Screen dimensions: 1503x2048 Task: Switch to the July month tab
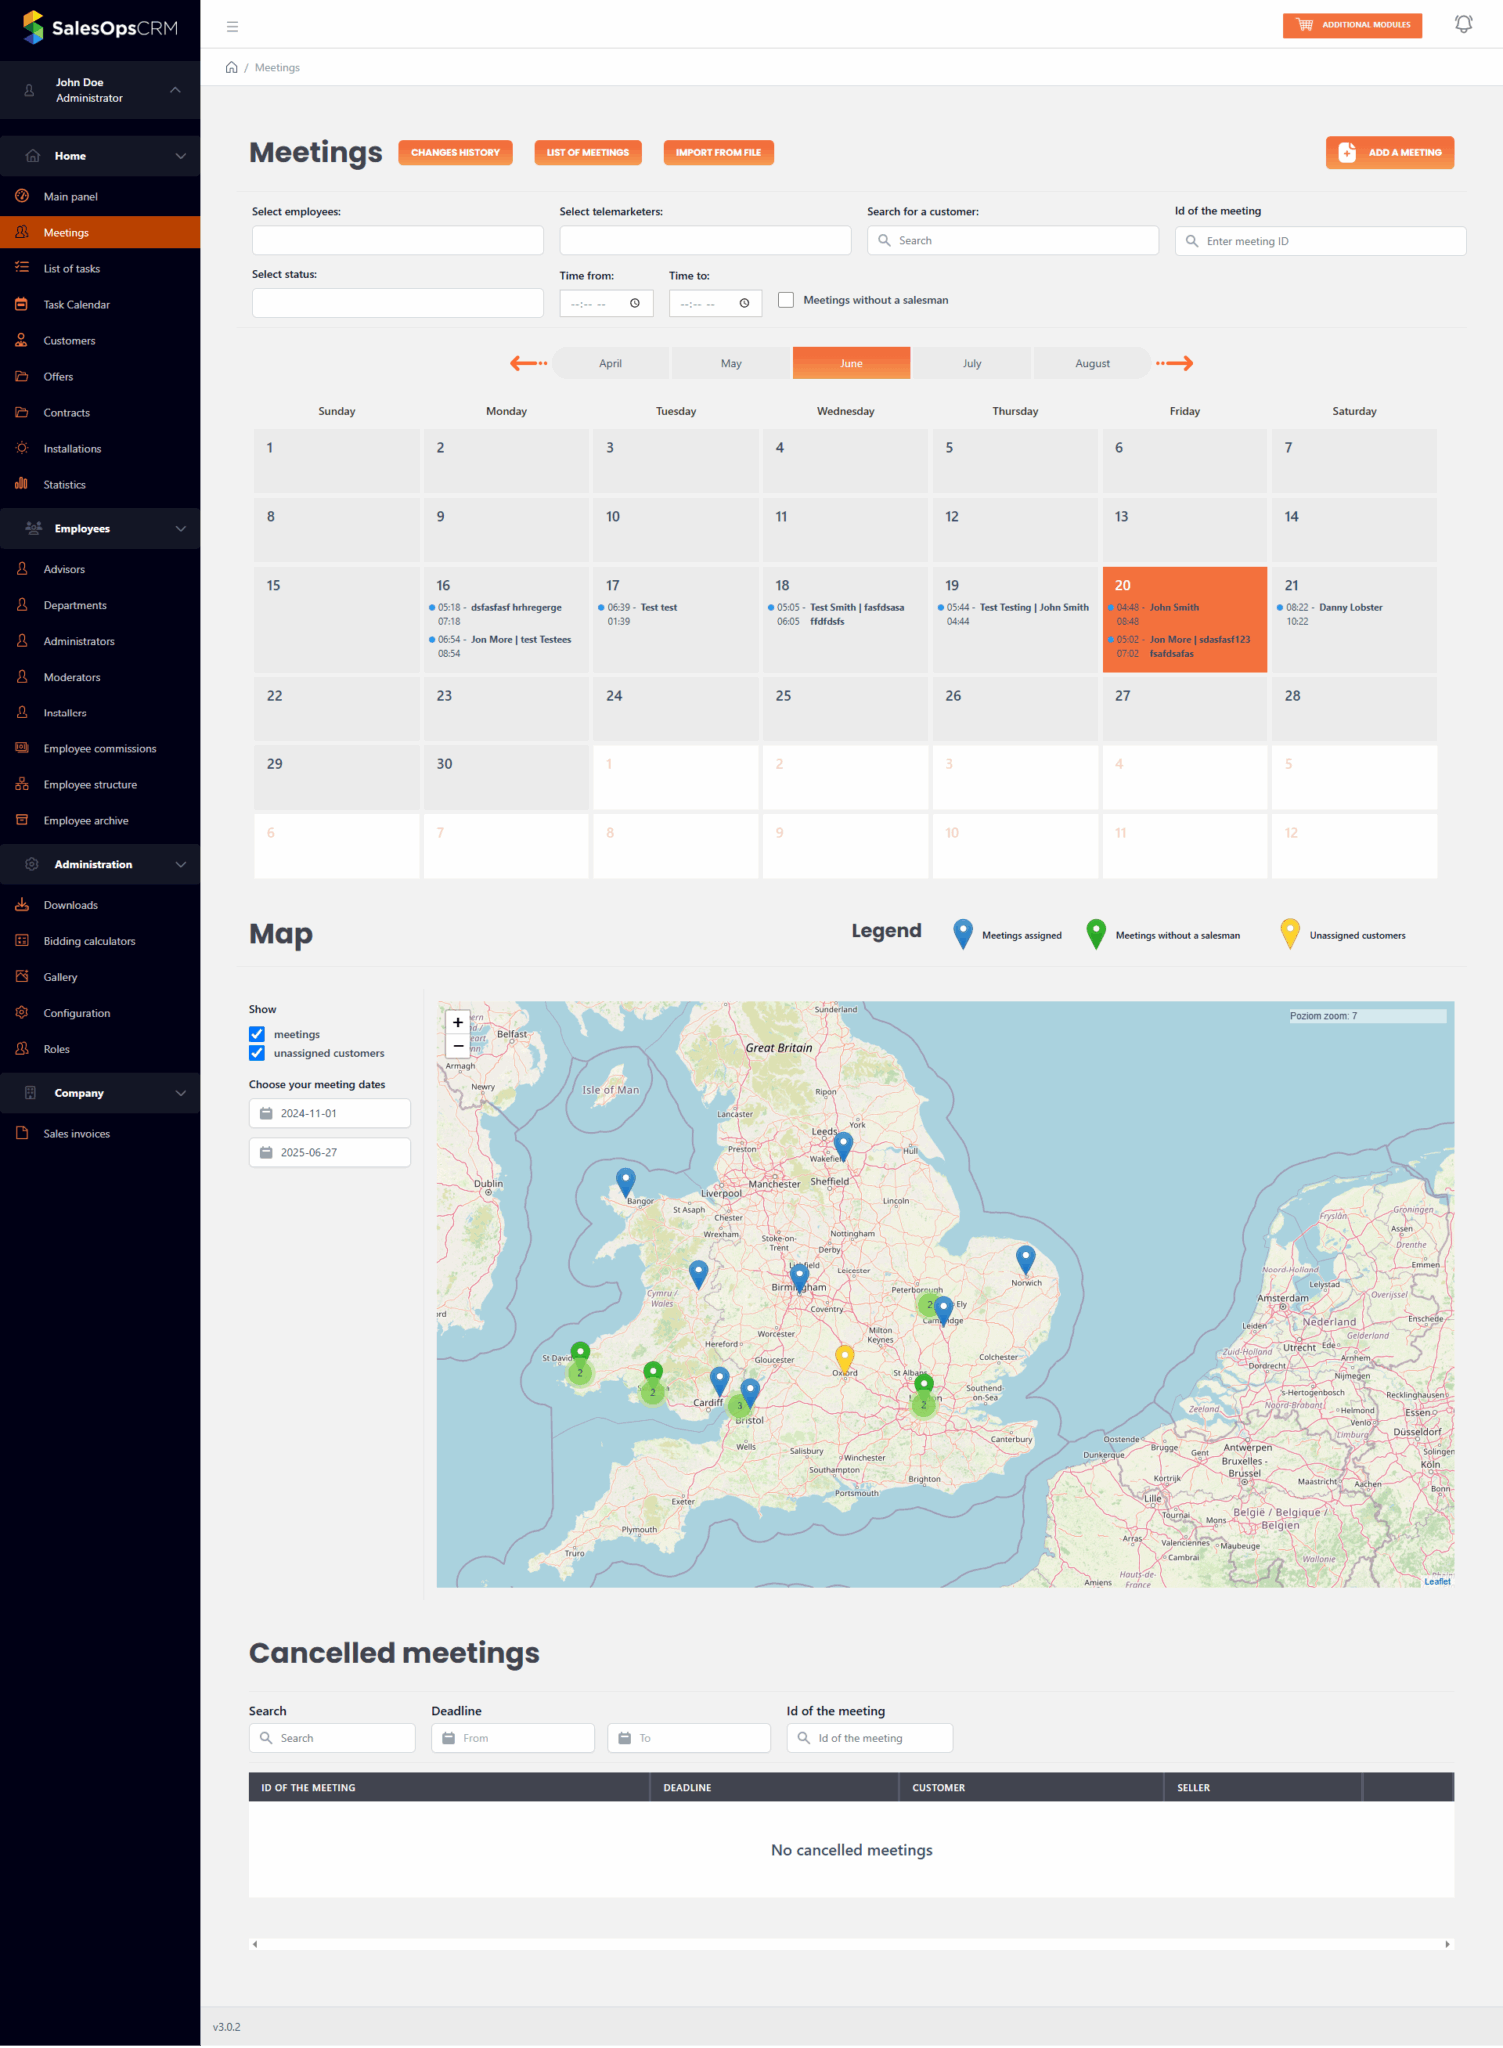(x=971, y=363)
